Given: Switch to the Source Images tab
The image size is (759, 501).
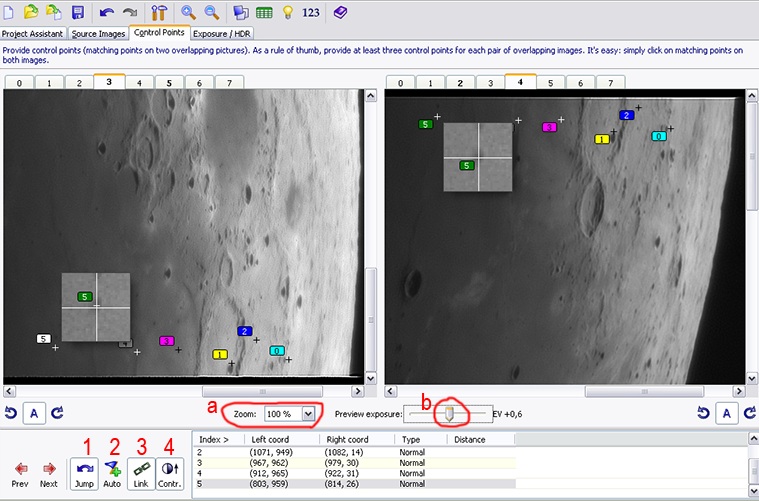Looking at the screenshot, I should (x=98, y=33).
